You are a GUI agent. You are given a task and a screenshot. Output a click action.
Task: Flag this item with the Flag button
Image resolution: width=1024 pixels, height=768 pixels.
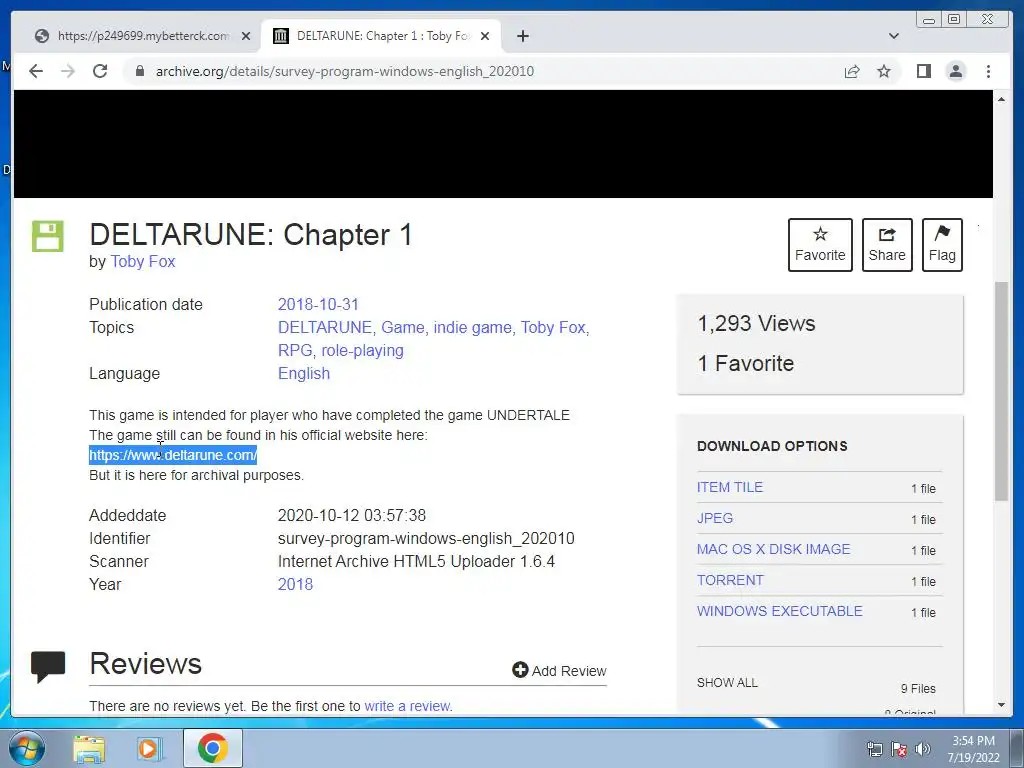coord(942,245)
